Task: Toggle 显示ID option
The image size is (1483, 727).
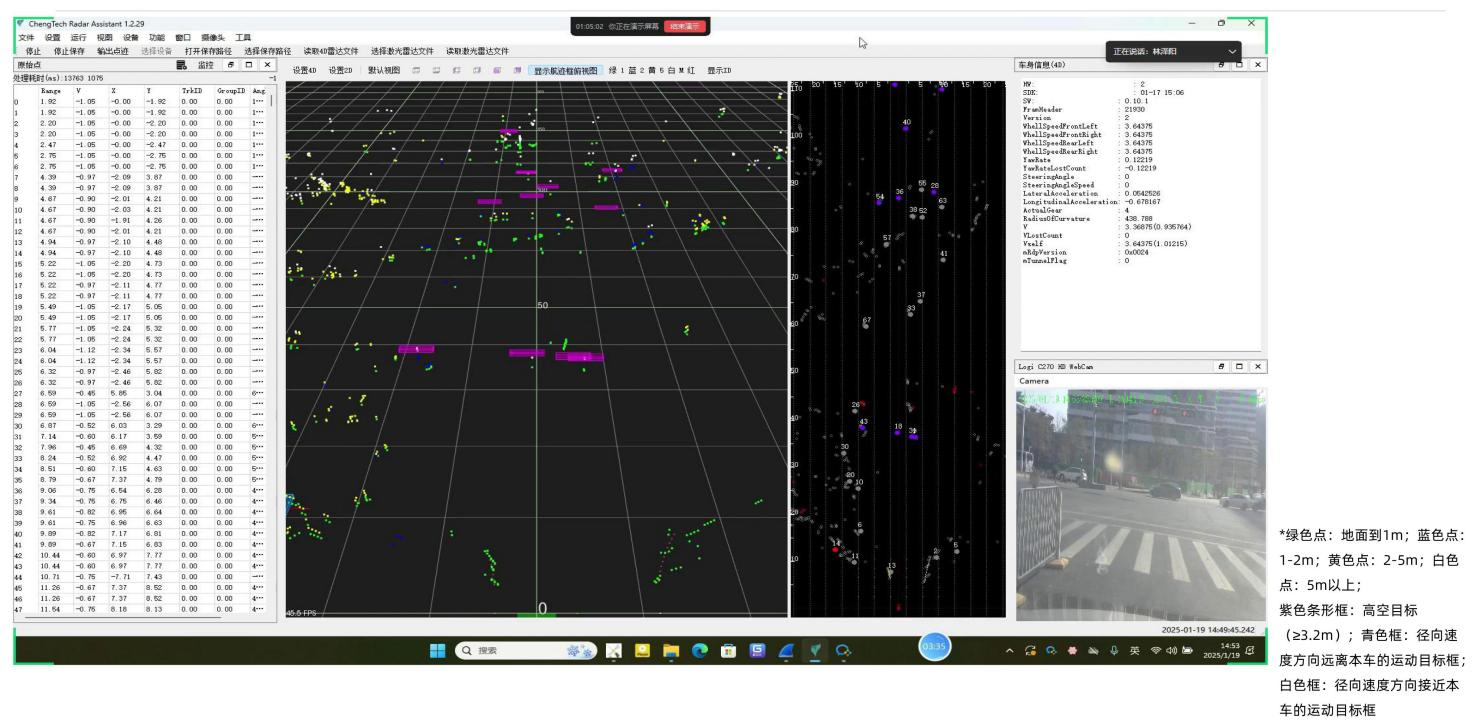Action: pyautogui.click(x=719, y=71)
